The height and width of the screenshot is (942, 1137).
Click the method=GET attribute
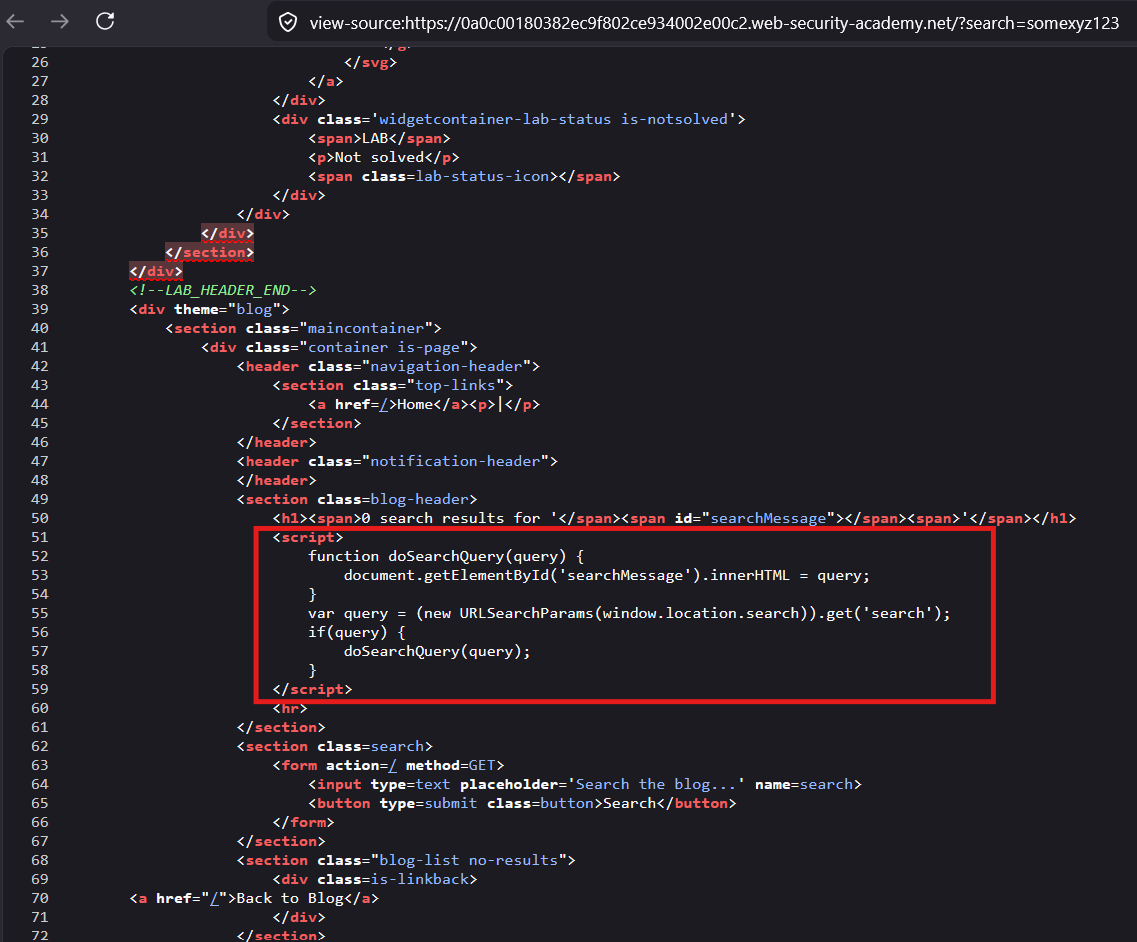(x=450, y=766)
